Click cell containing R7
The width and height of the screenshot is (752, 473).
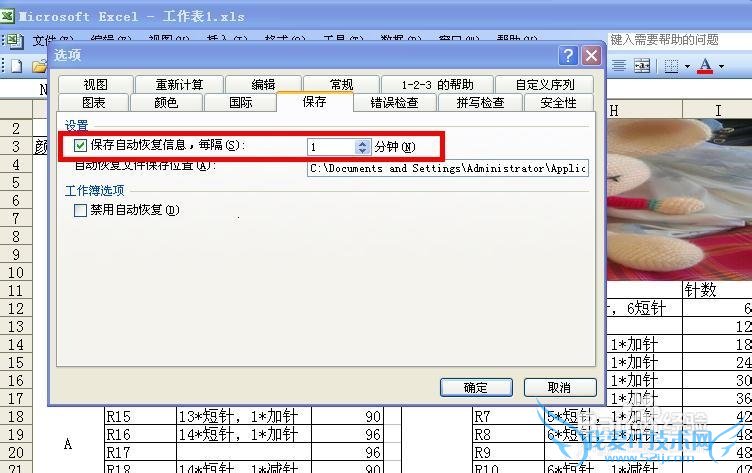(x=508, y=416)
